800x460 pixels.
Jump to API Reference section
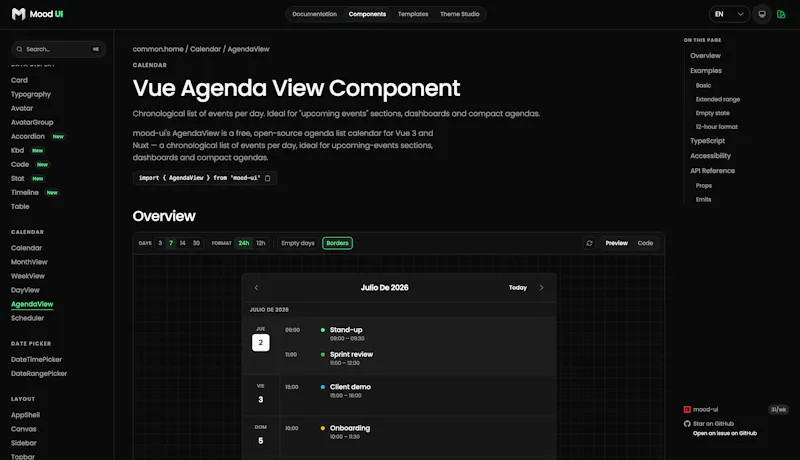[x=713, y=171]
